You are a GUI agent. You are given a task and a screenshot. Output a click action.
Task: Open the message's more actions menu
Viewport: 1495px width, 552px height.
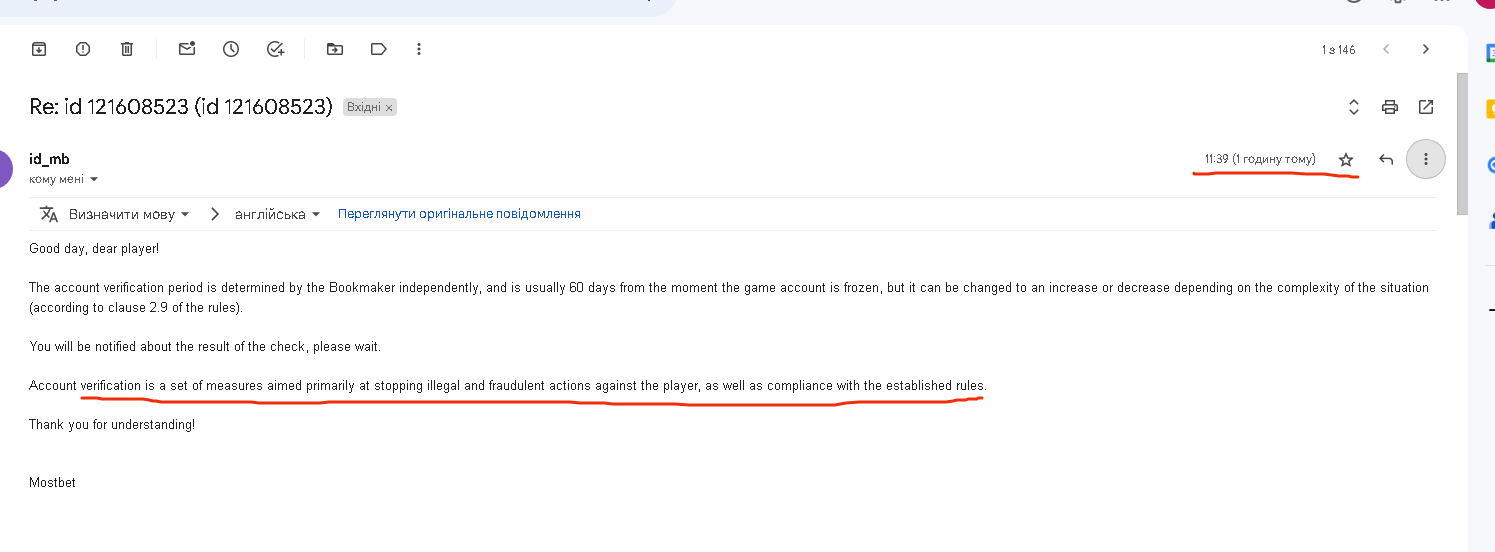point(1426,159)
